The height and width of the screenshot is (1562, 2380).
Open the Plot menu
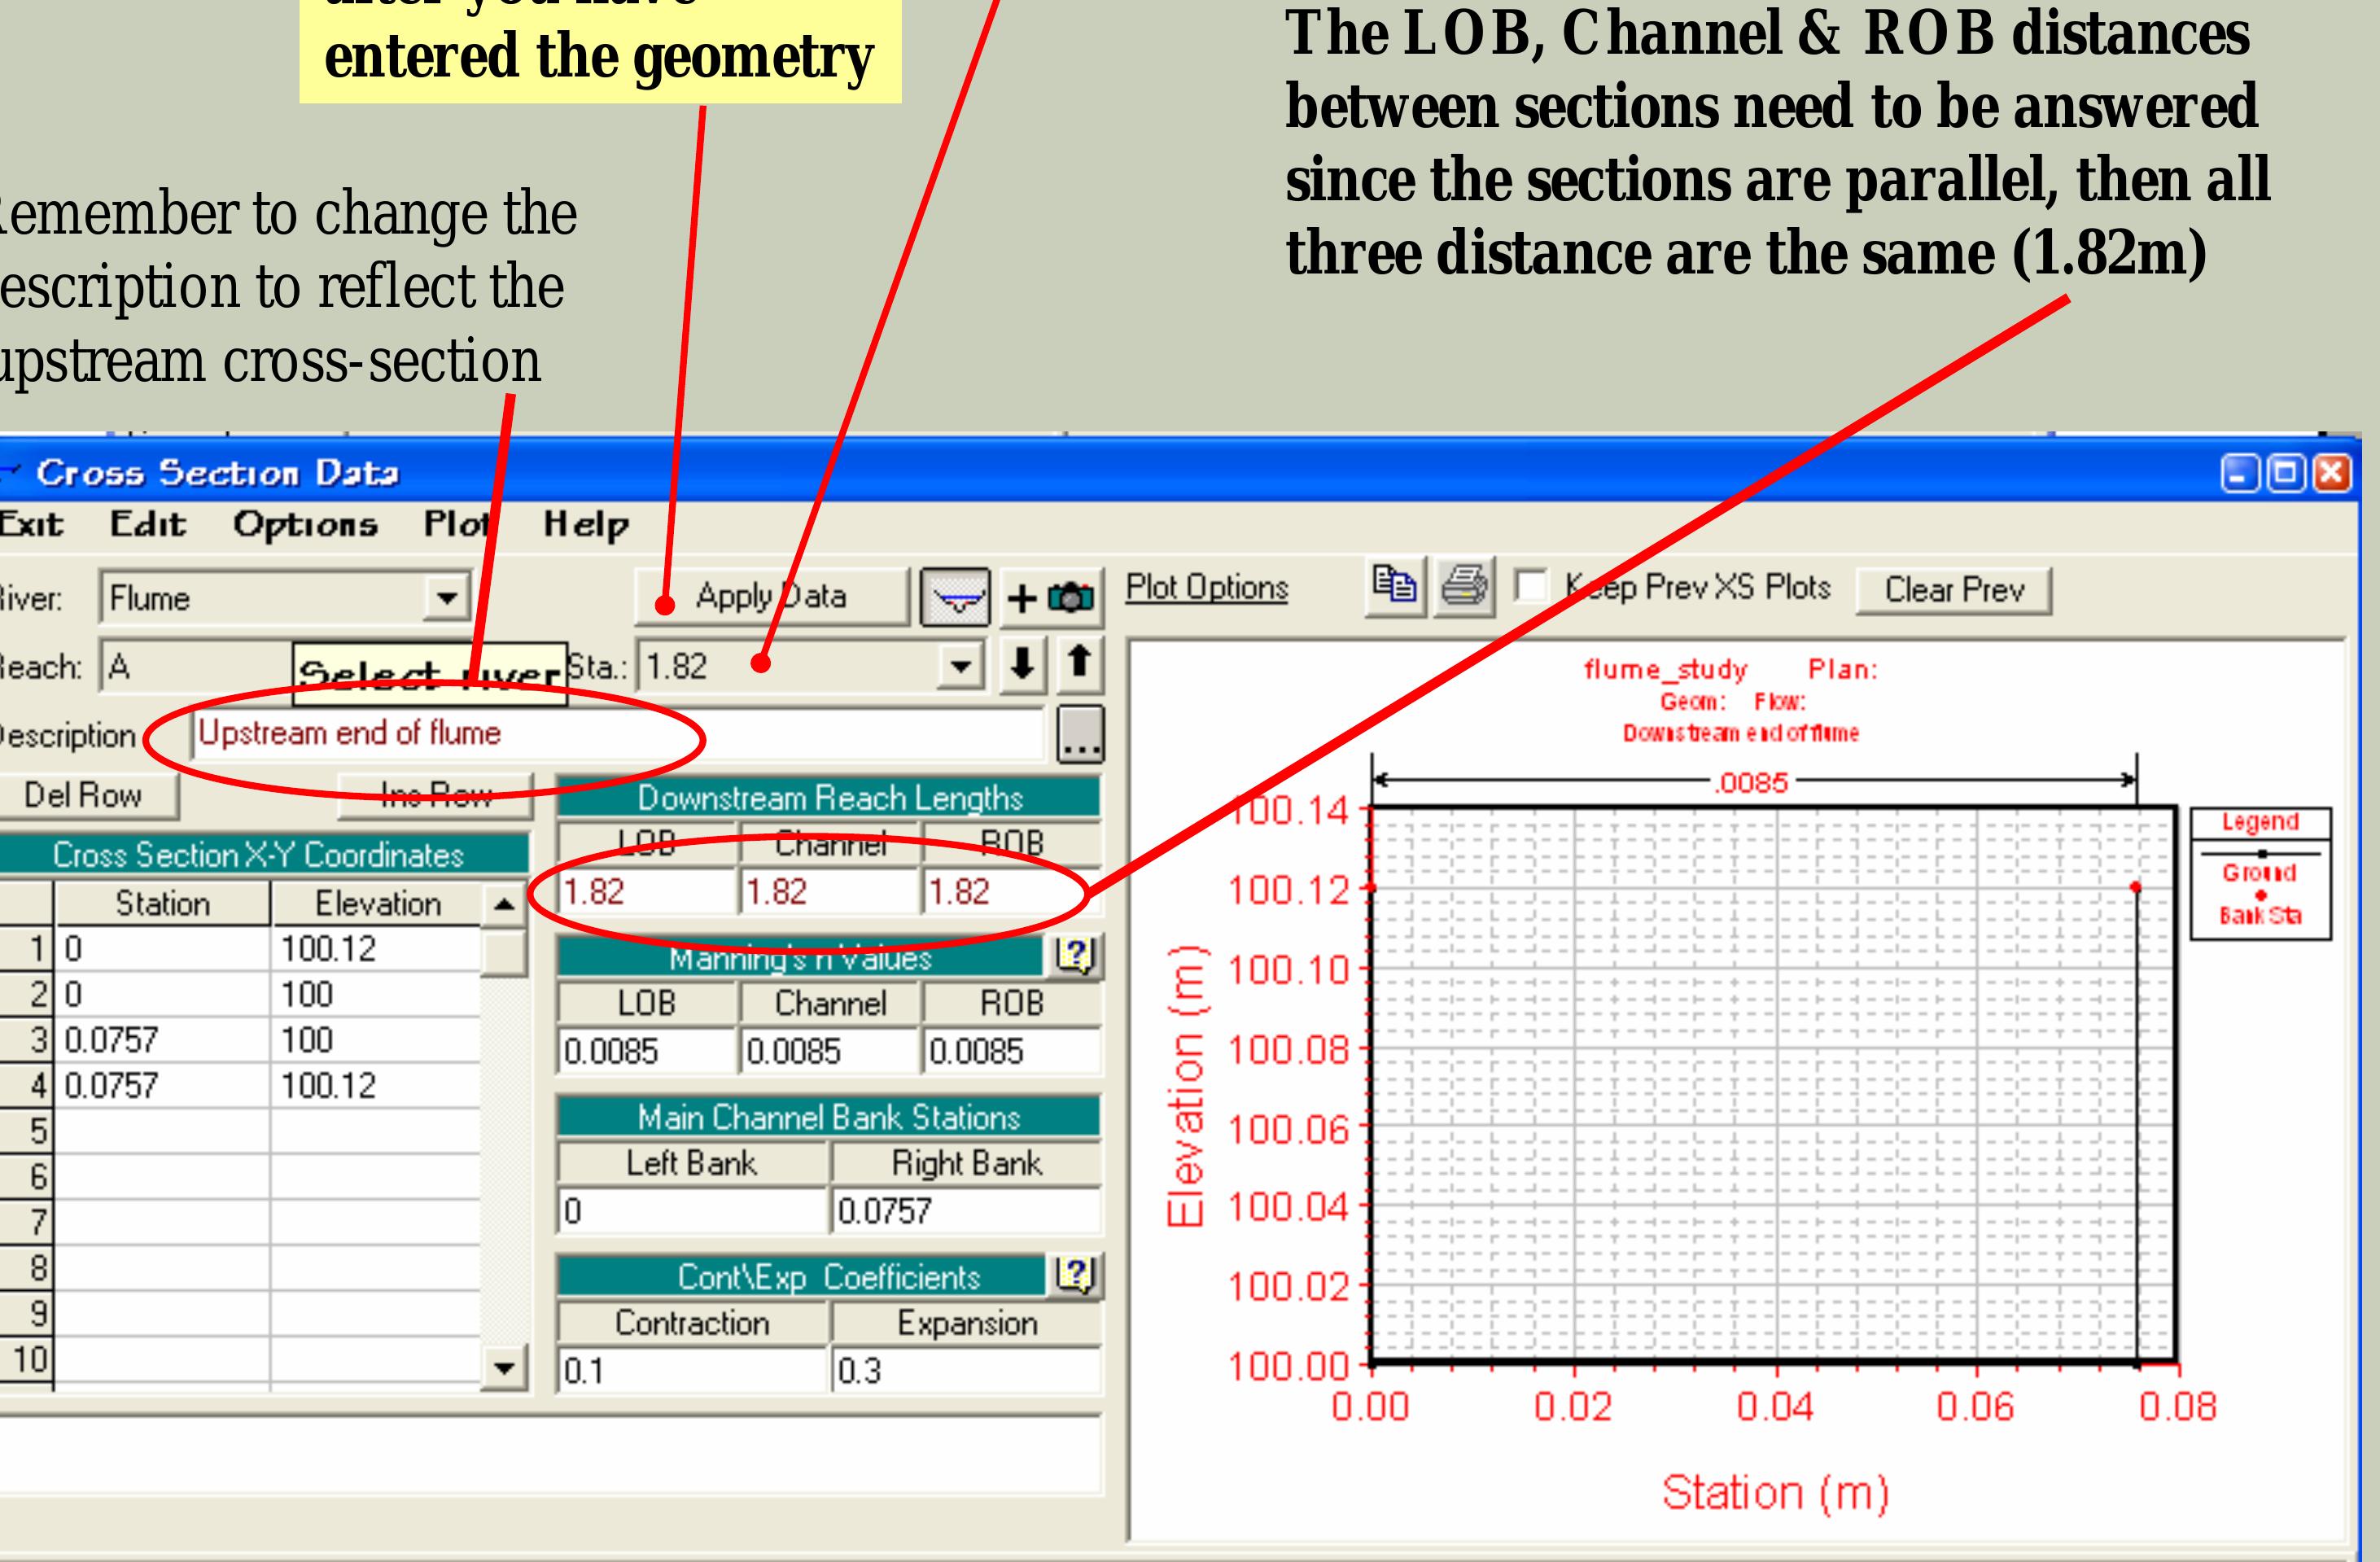(x=459, y=525)
